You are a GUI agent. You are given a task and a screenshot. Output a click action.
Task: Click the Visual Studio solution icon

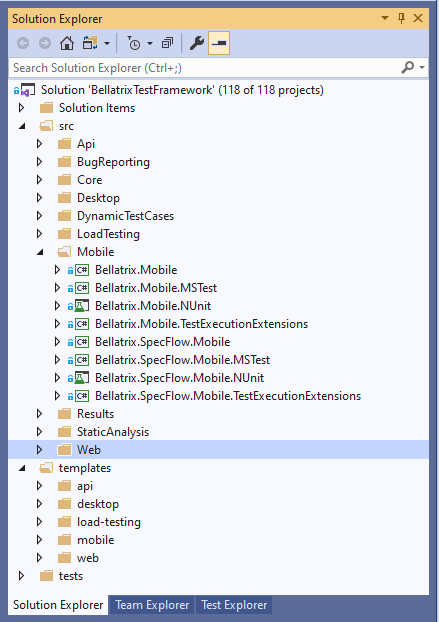pyautogui.click(x=27, y=90)
